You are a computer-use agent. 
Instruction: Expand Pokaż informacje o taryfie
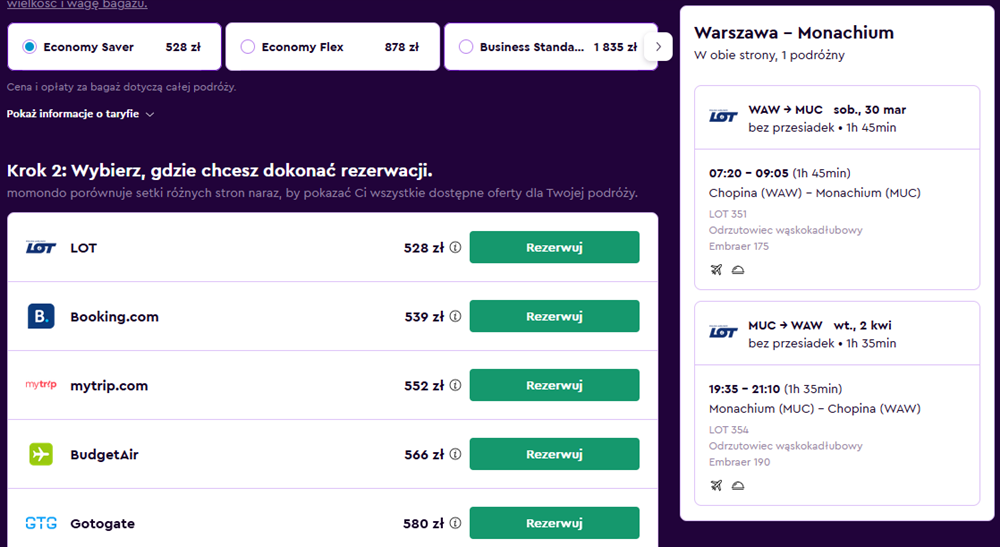coord(80,114)
